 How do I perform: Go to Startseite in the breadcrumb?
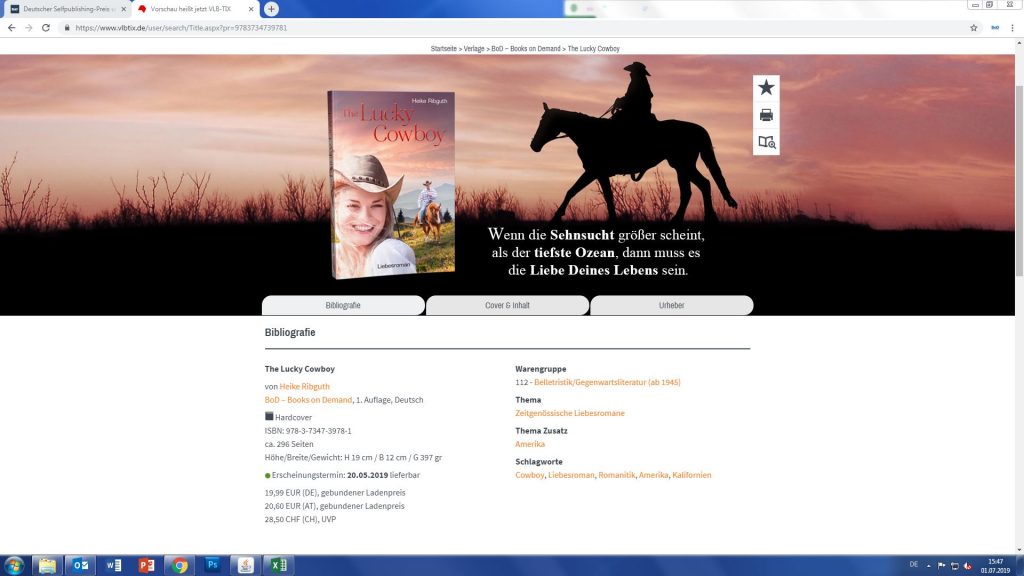click(443, 48)
